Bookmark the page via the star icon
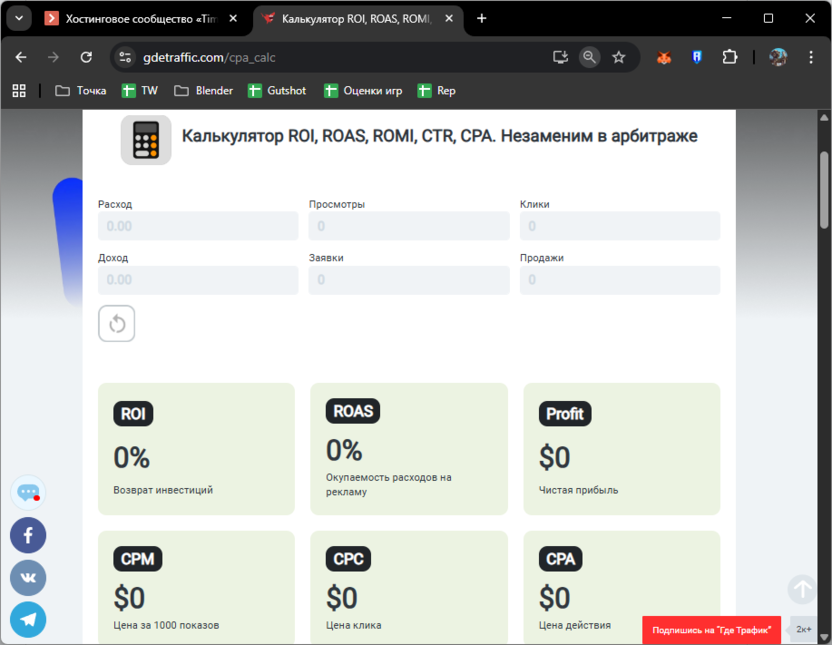 coord(619,57)
